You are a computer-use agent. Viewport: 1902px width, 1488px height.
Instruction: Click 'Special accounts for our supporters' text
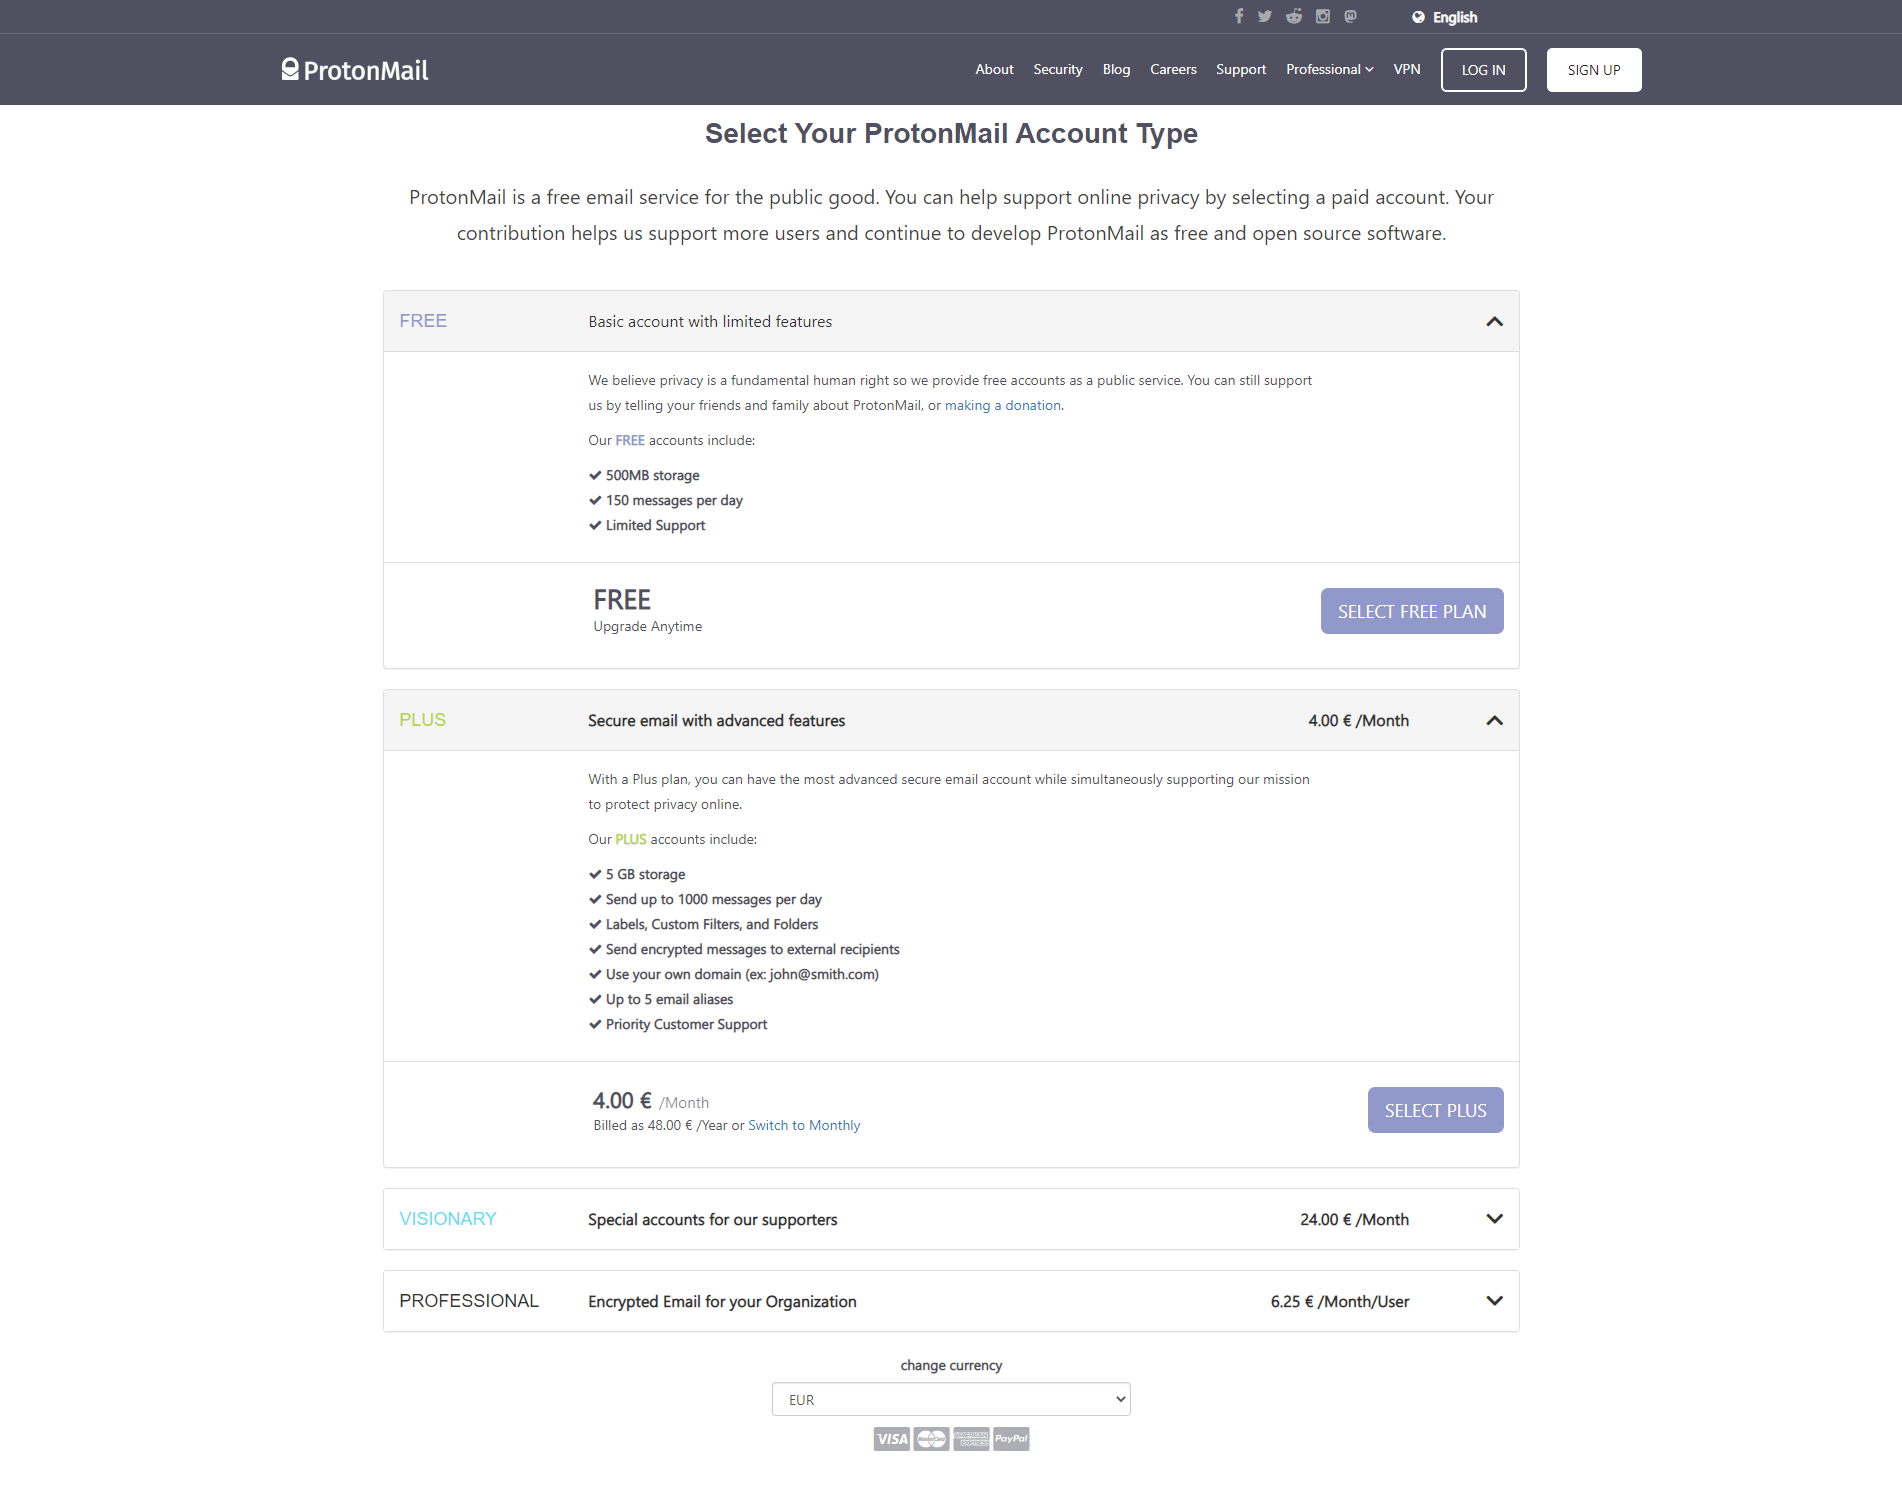coord(713,1220)
